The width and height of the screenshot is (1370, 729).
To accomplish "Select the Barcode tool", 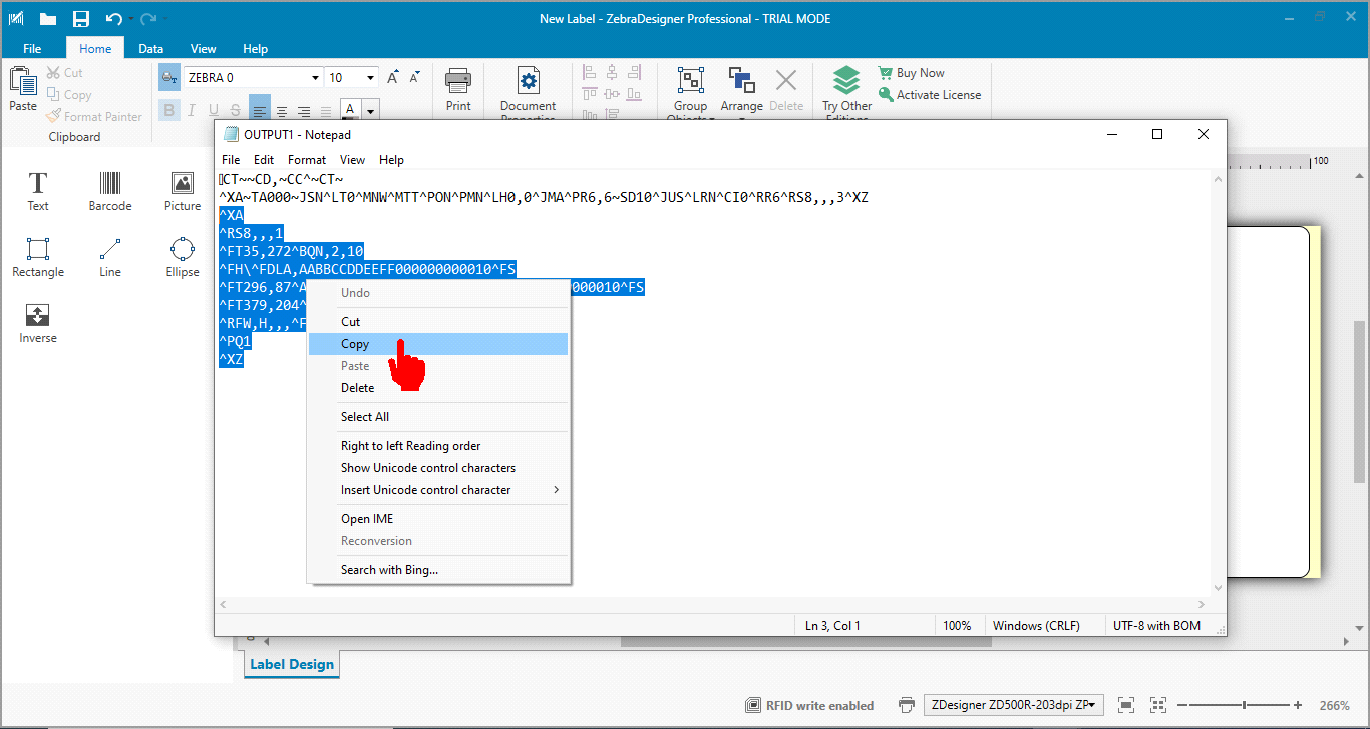I will (x=110, y=190).
